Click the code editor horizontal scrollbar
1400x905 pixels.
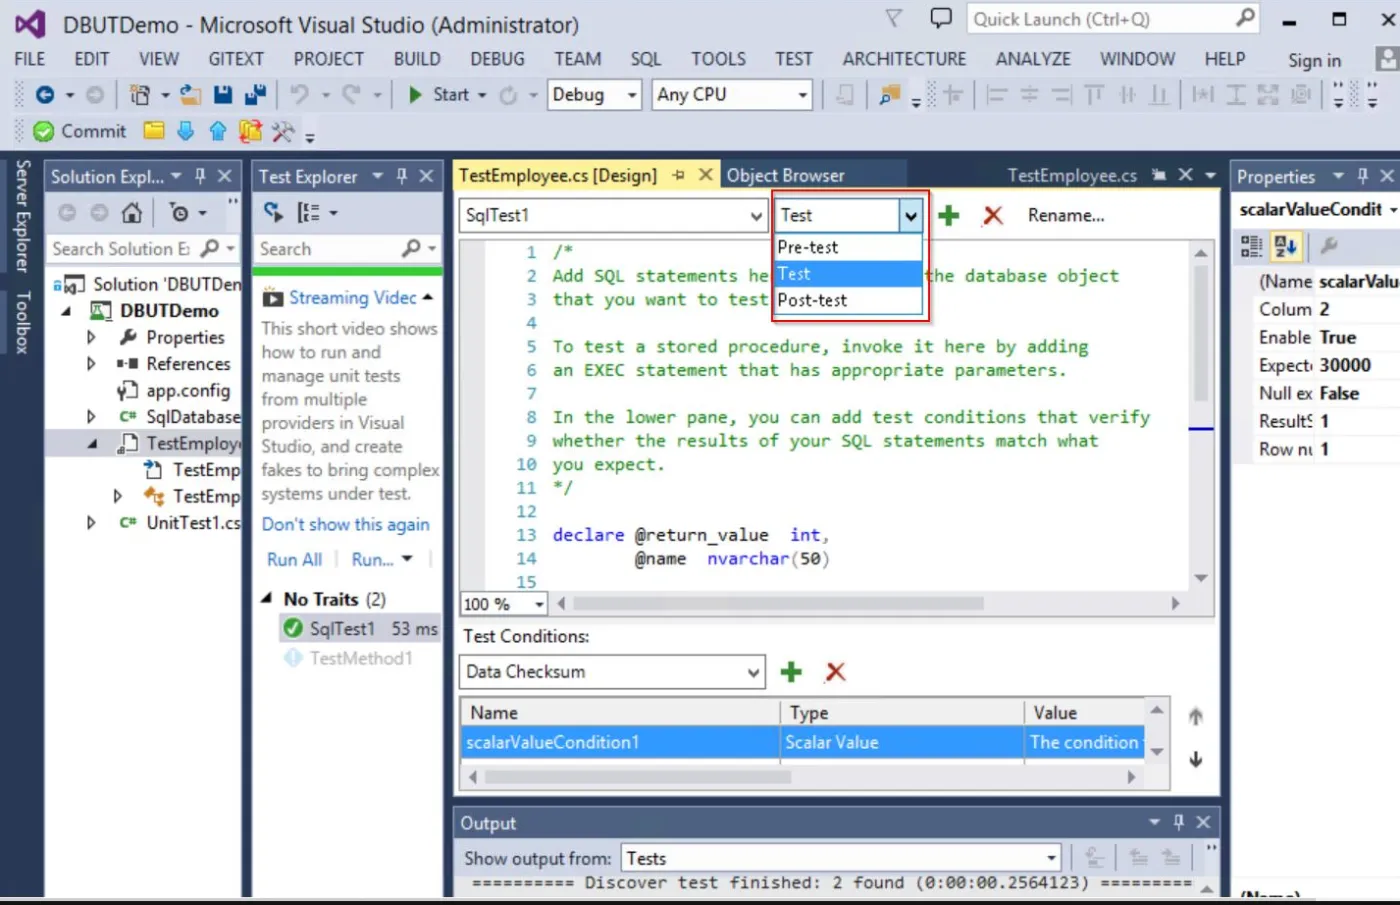click(x=778, y=603)
